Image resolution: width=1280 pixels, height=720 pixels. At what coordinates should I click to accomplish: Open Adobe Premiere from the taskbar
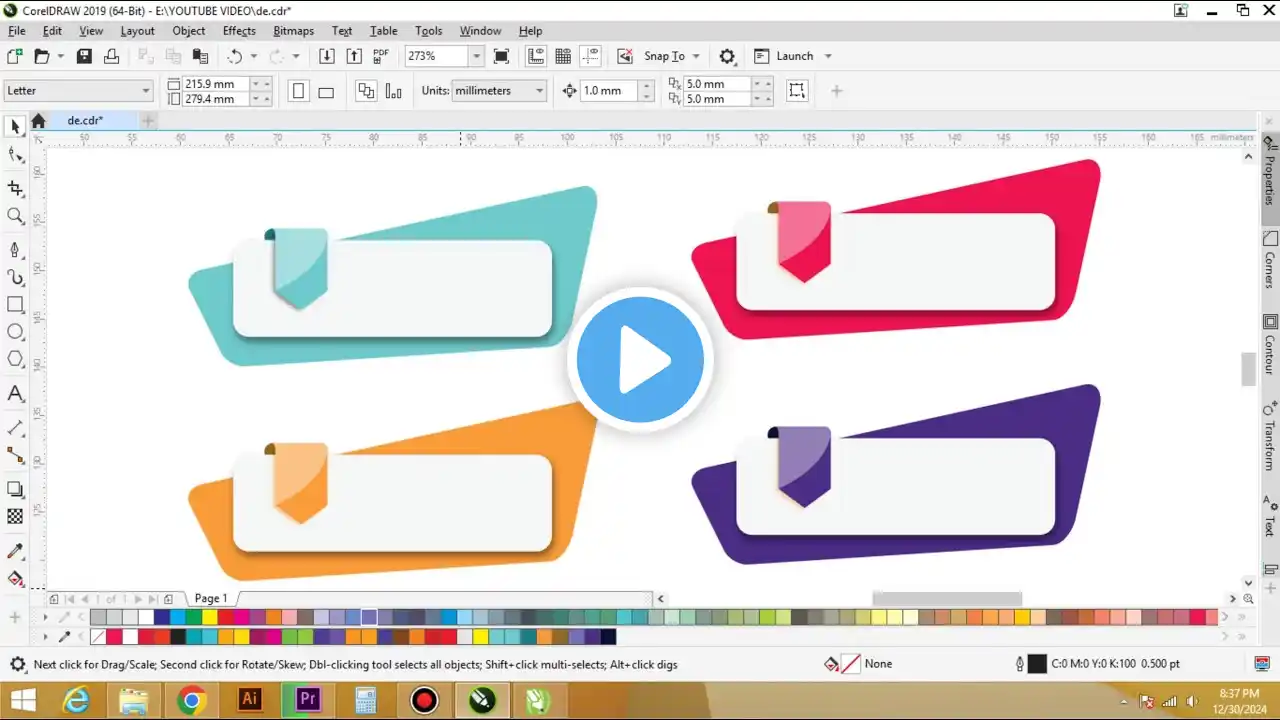tap(307, 700)
